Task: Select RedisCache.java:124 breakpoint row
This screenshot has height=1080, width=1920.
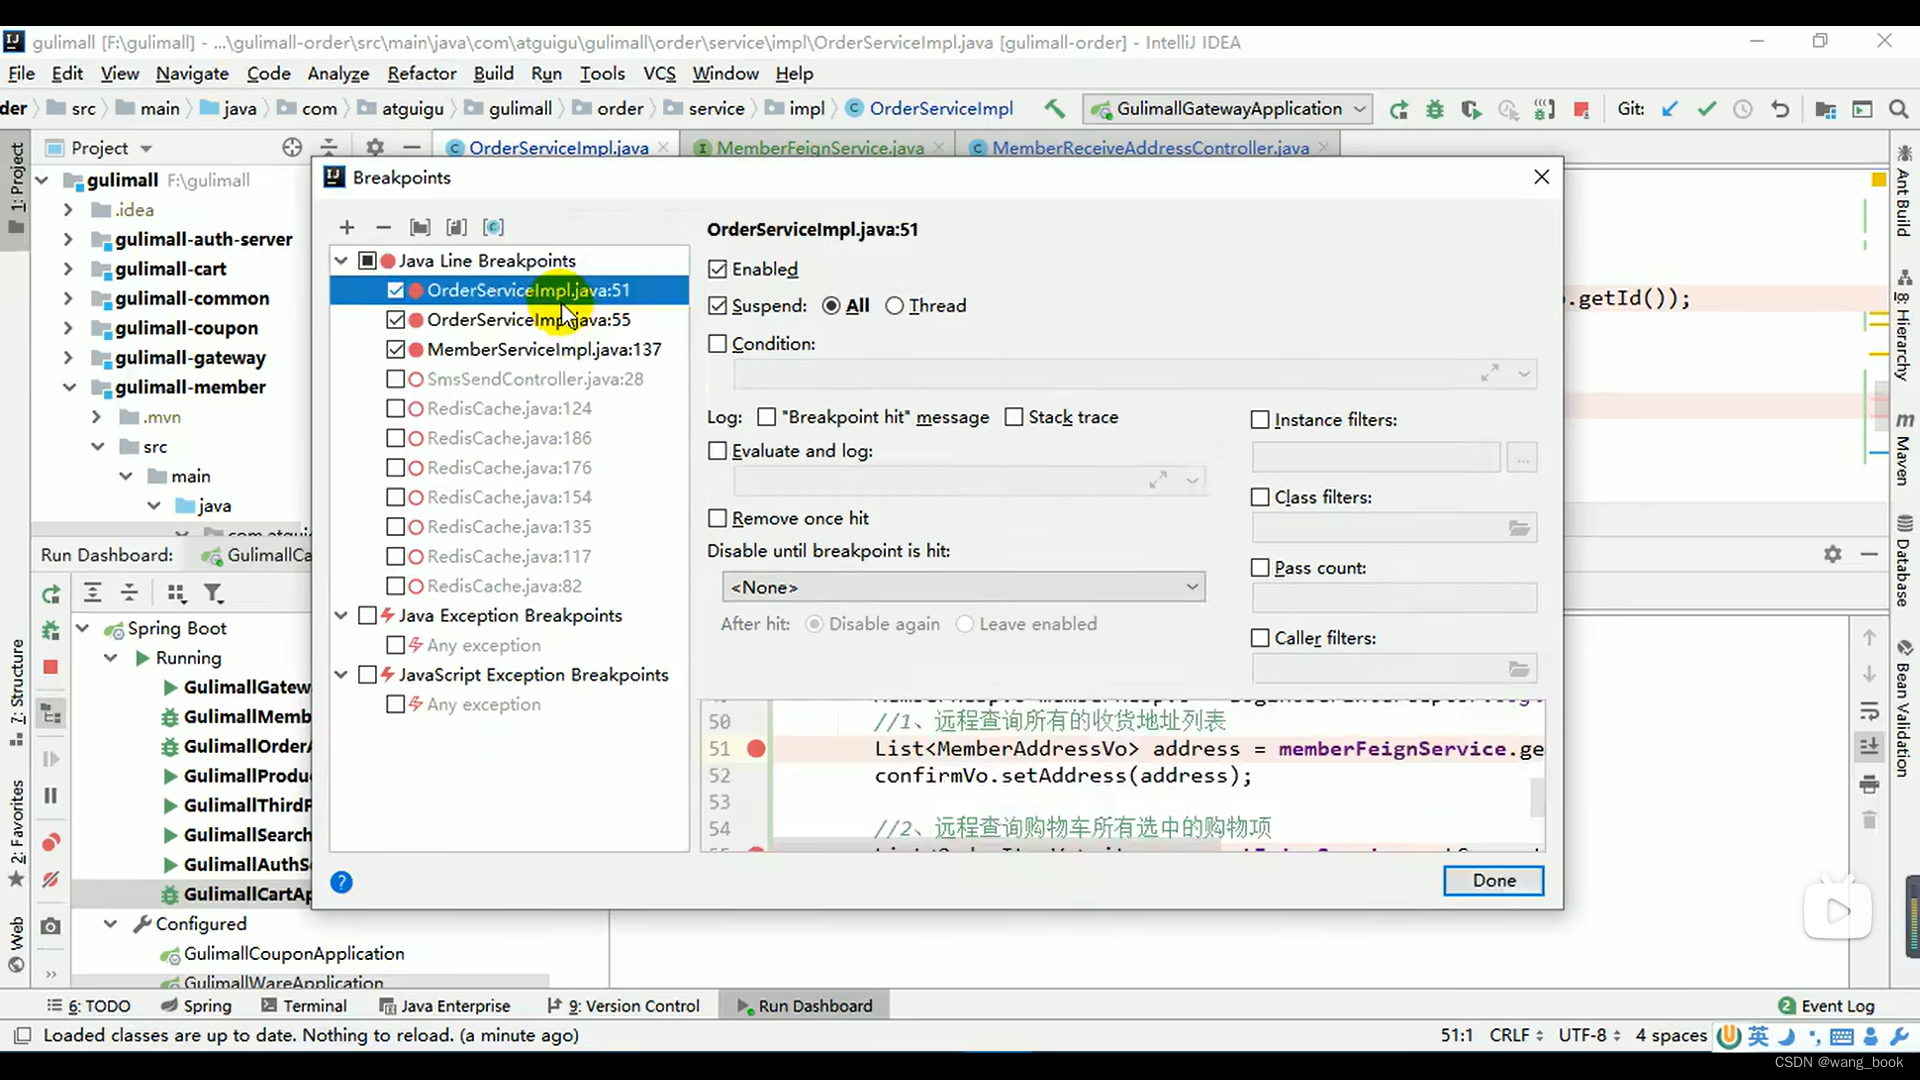Action: click(x=509, y=409)
